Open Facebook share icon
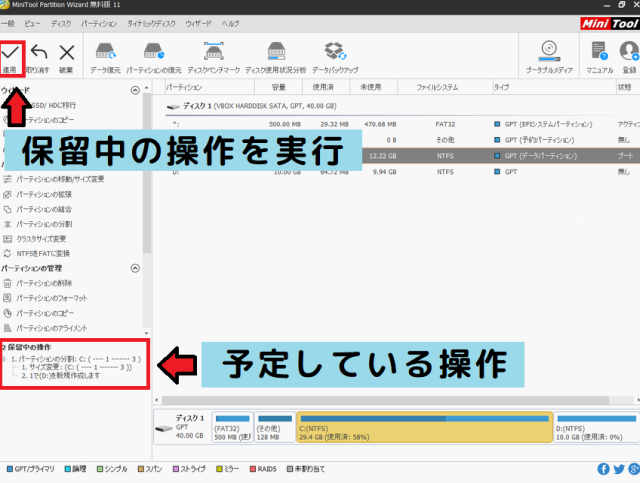 tap(603, 469)
